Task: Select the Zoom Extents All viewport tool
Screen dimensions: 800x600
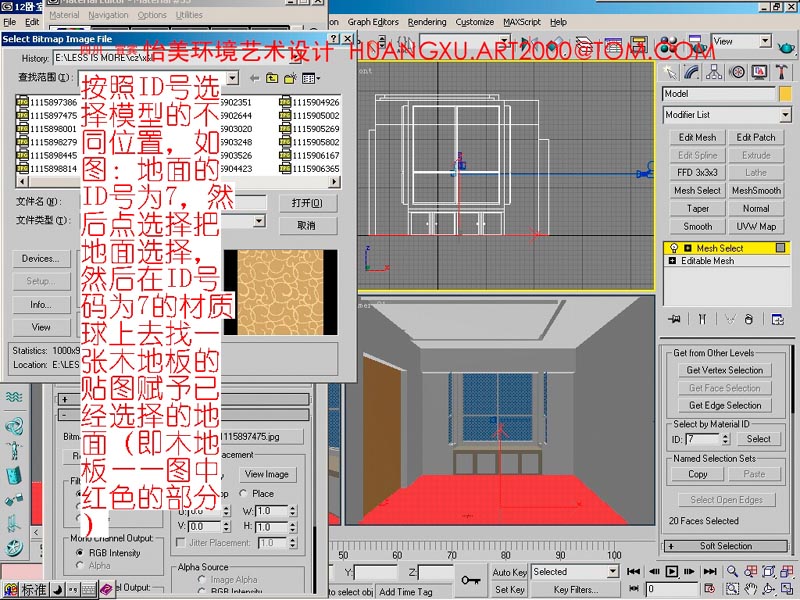Action: coord(787,571)
